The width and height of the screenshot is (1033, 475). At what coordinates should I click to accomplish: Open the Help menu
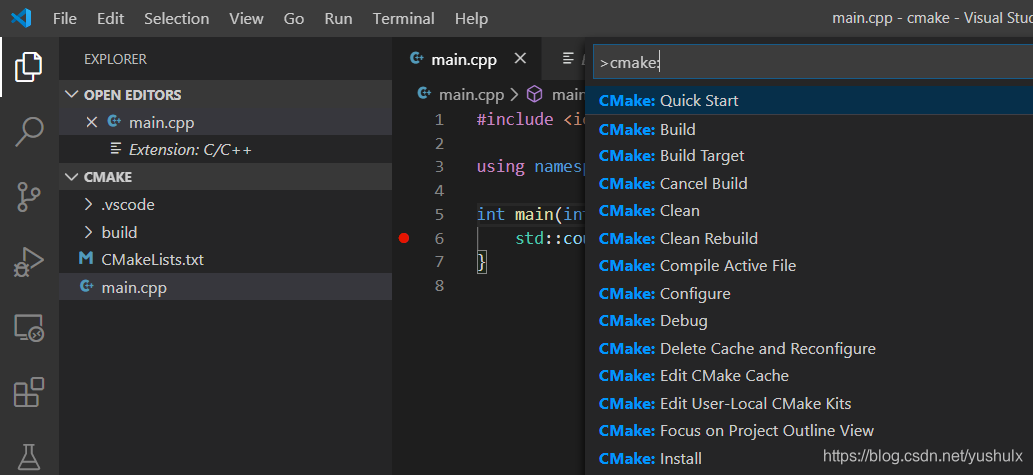471,18
